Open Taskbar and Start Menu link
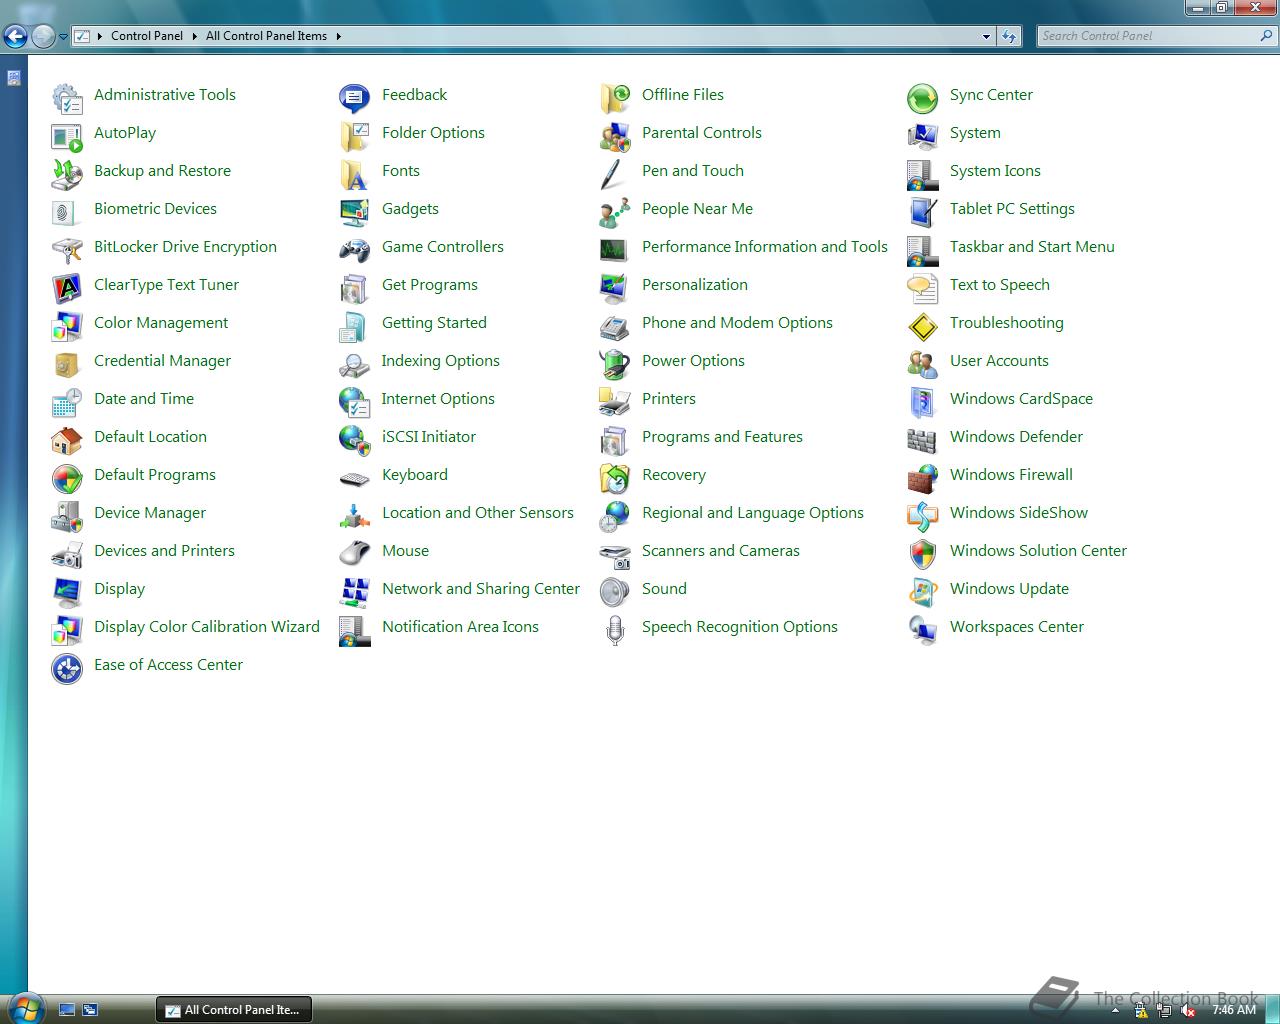Image resolution: width=1280 pixels, height=1024 pixels. click(x=1032, y=246)
